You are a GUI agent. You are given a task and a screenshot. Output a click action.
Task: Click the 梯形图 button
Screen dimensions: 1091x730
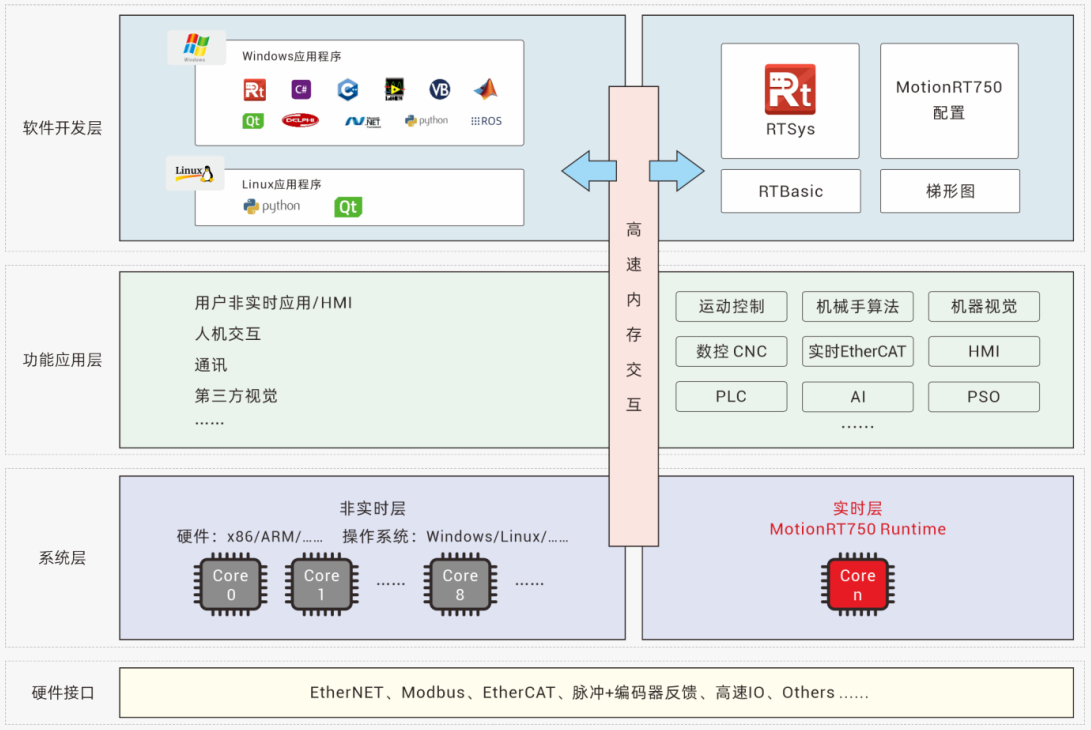(949, 191)
